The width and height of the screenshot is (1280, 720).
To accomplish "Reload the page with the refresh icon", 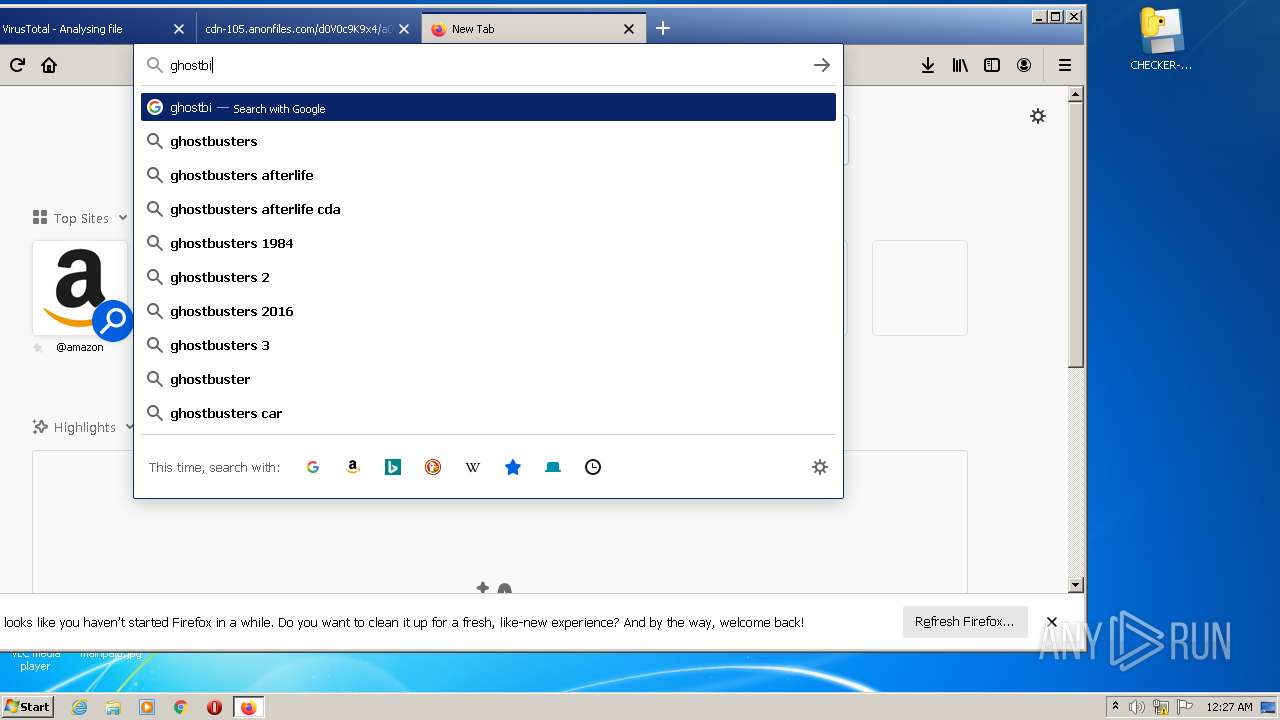I will pos(17,65).
